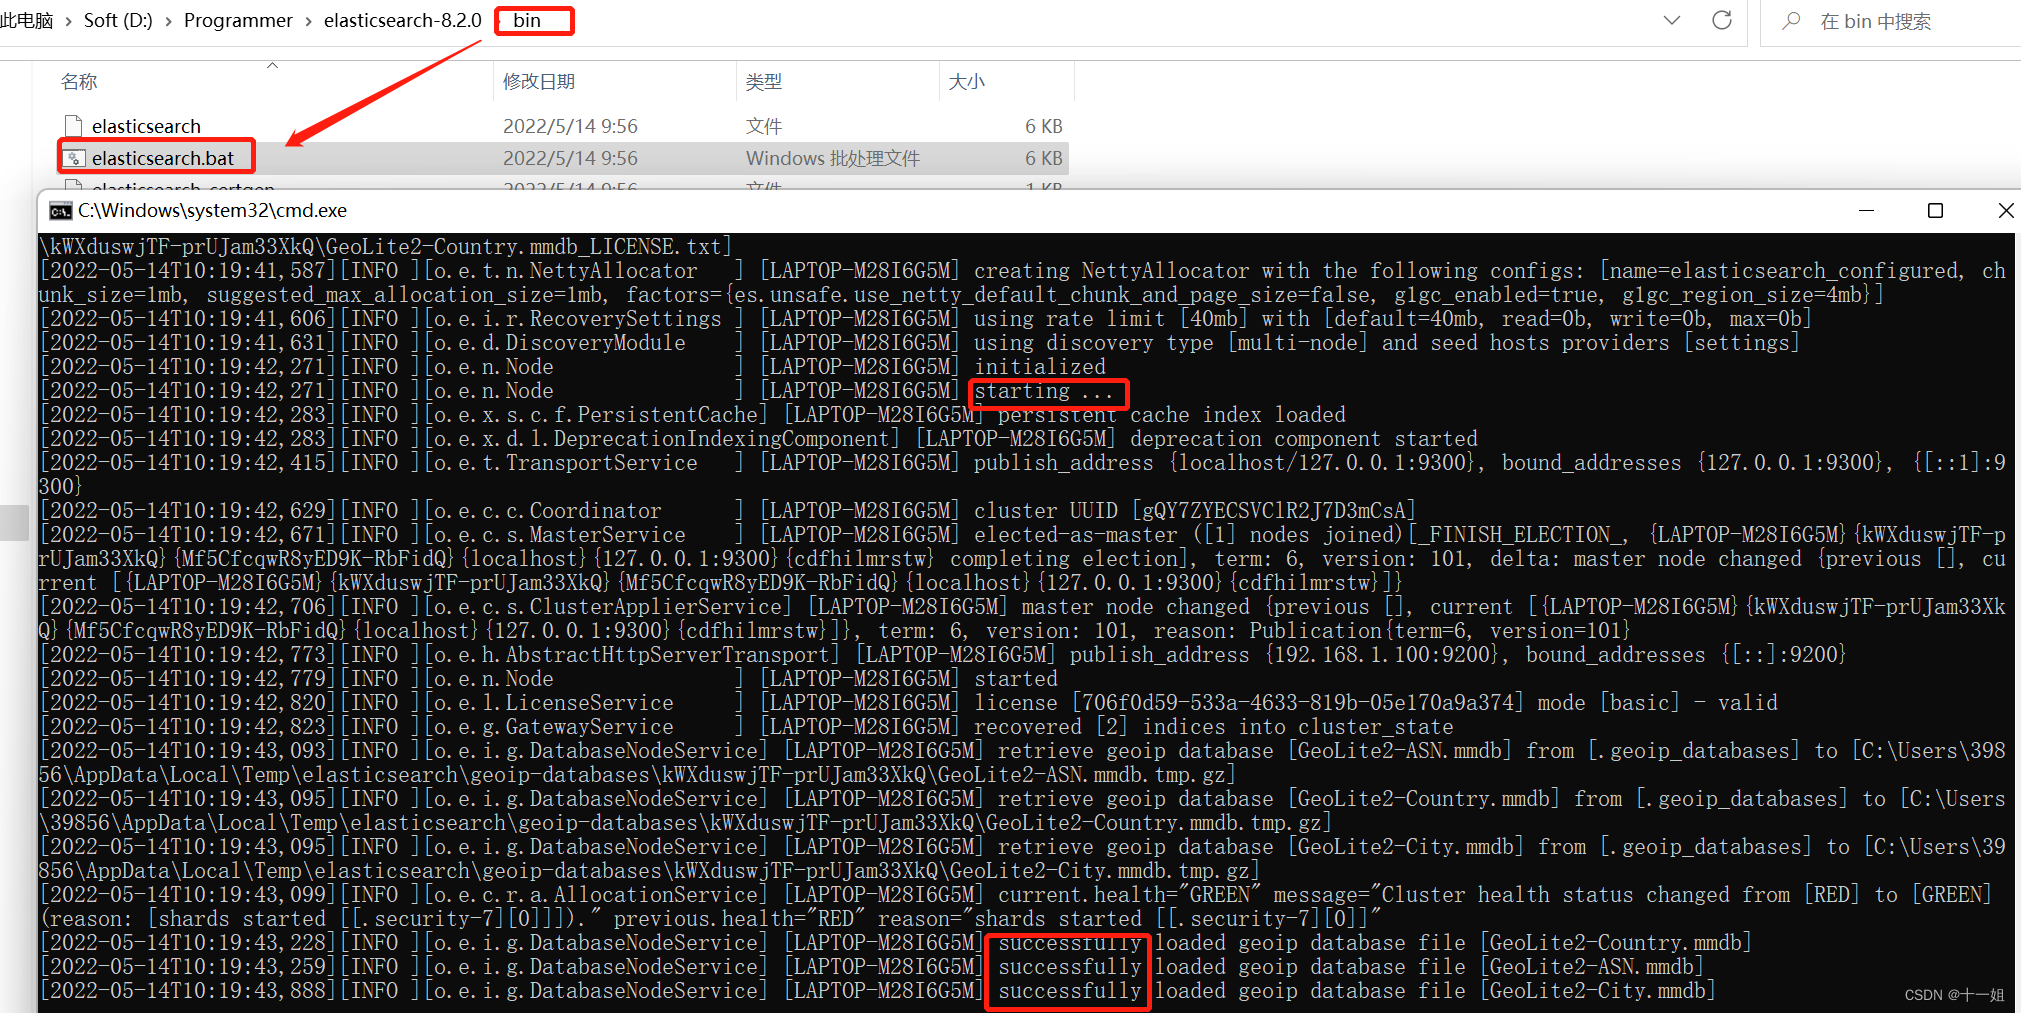Click 'starting ...' log text in console

[x=1044, y=391]
